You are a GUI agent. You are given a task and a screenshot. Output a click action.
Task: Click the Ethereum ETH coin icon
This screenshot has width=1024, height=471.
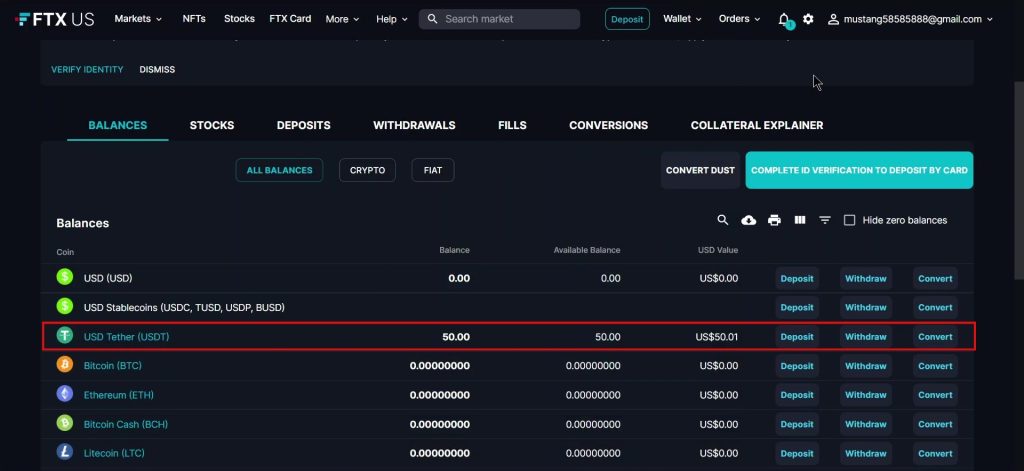tap(65, 394)
